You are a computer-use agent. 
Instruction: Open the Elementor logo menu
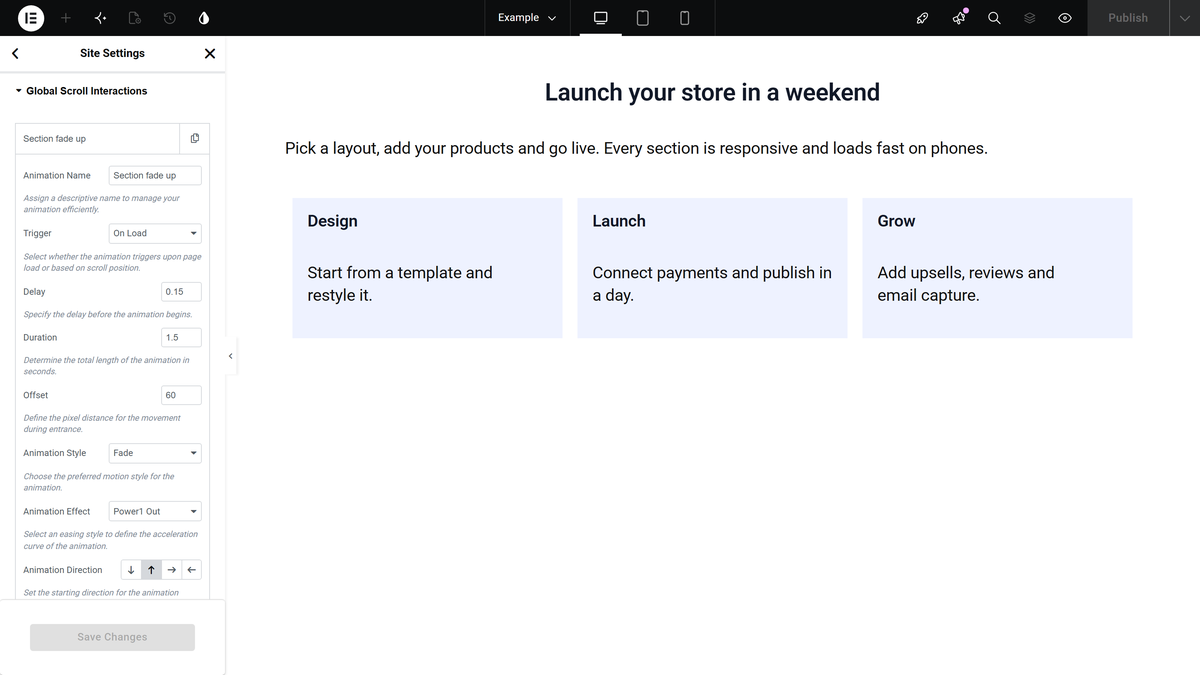coord(31,18)
